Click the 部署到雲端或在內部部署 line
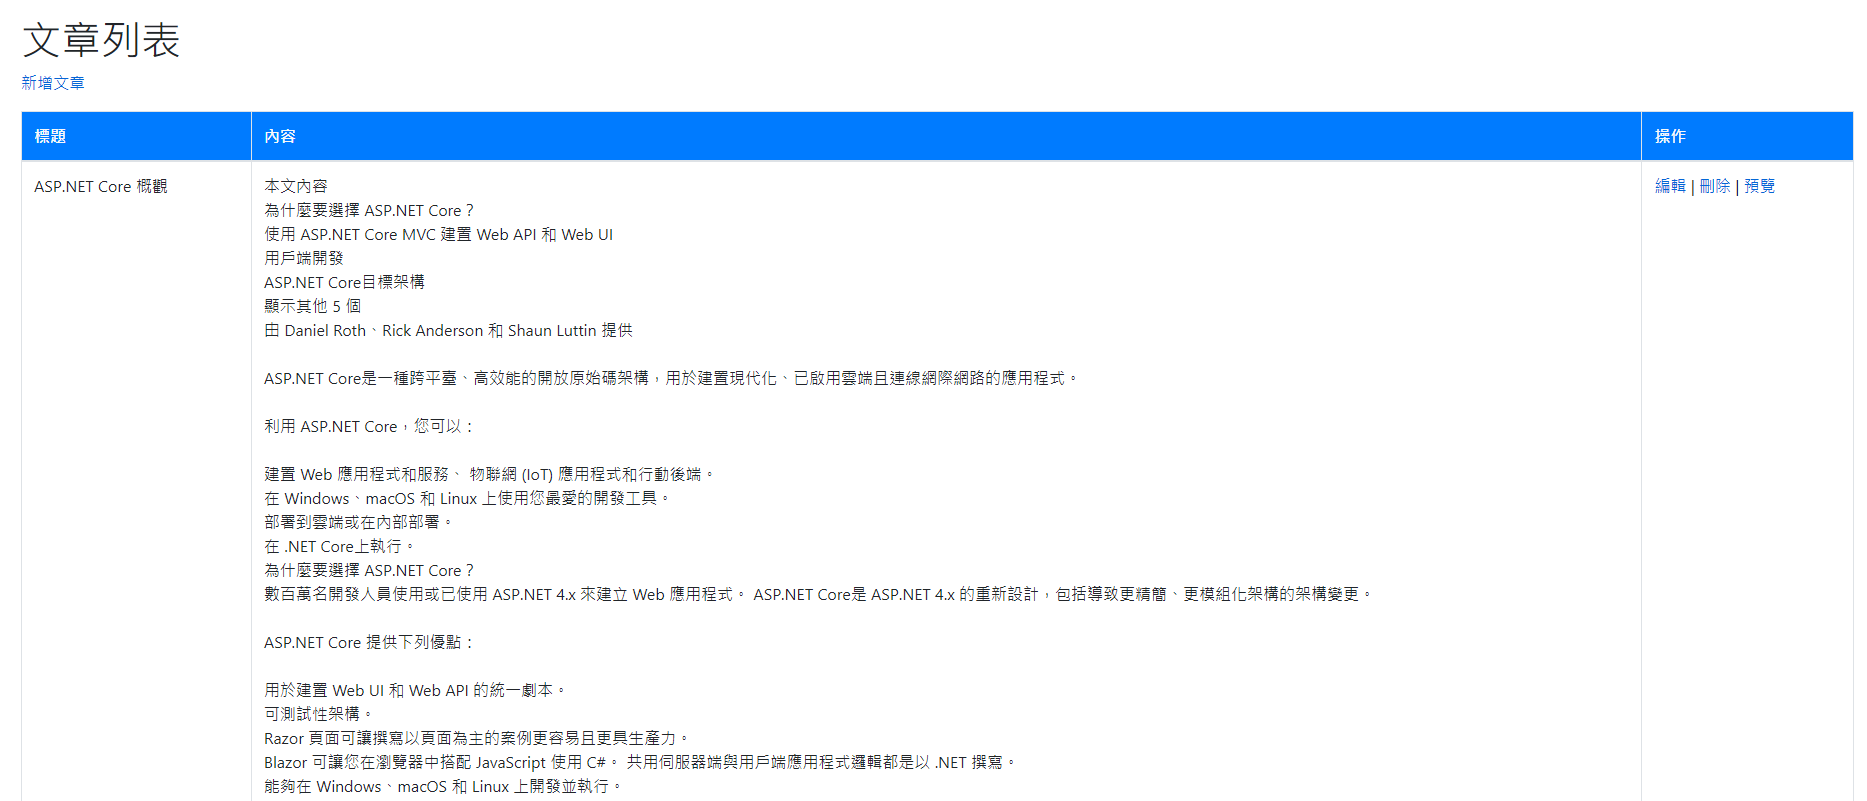Screen dimensions: 1867x801 click(357, 522)
